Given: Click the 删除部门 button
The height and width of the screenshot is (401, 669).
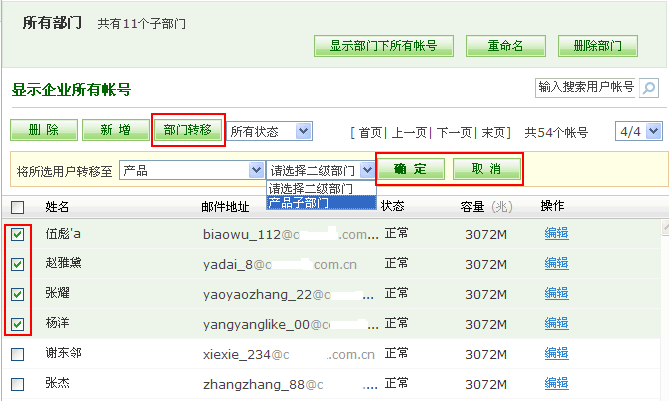Looking at the screenshot, I should pos(598,46).
